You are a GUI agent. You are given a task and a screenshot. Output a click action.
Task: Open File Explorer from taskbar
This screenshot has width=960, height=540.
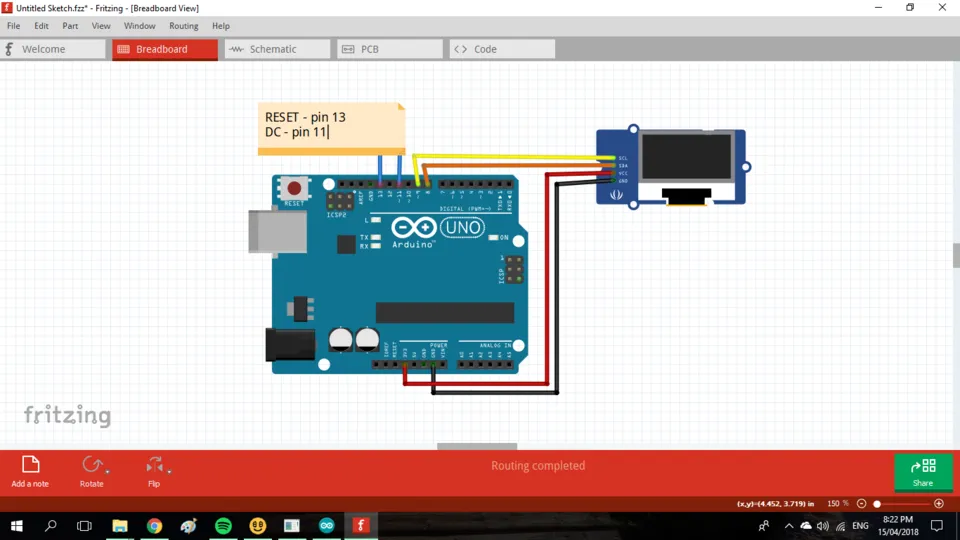click(120, 526)
